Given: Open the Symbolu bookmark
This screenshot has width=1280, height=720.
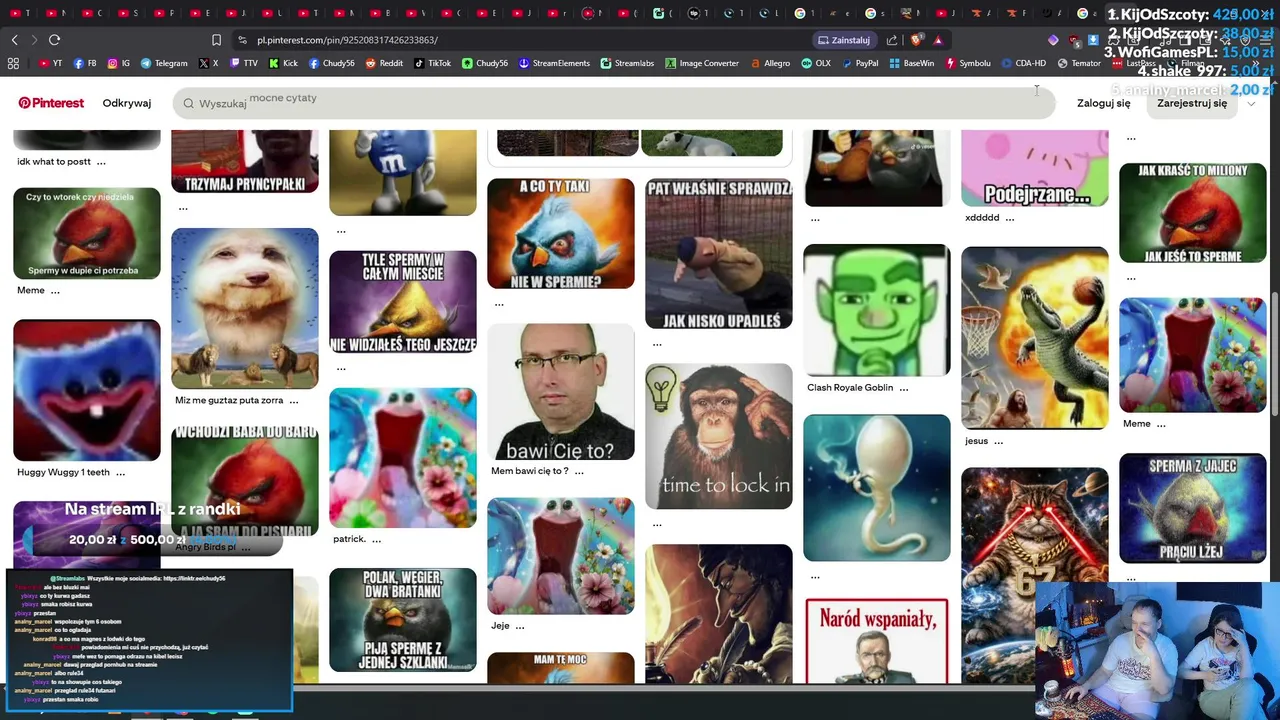Looking at the screenshot, I should (967, 63).
